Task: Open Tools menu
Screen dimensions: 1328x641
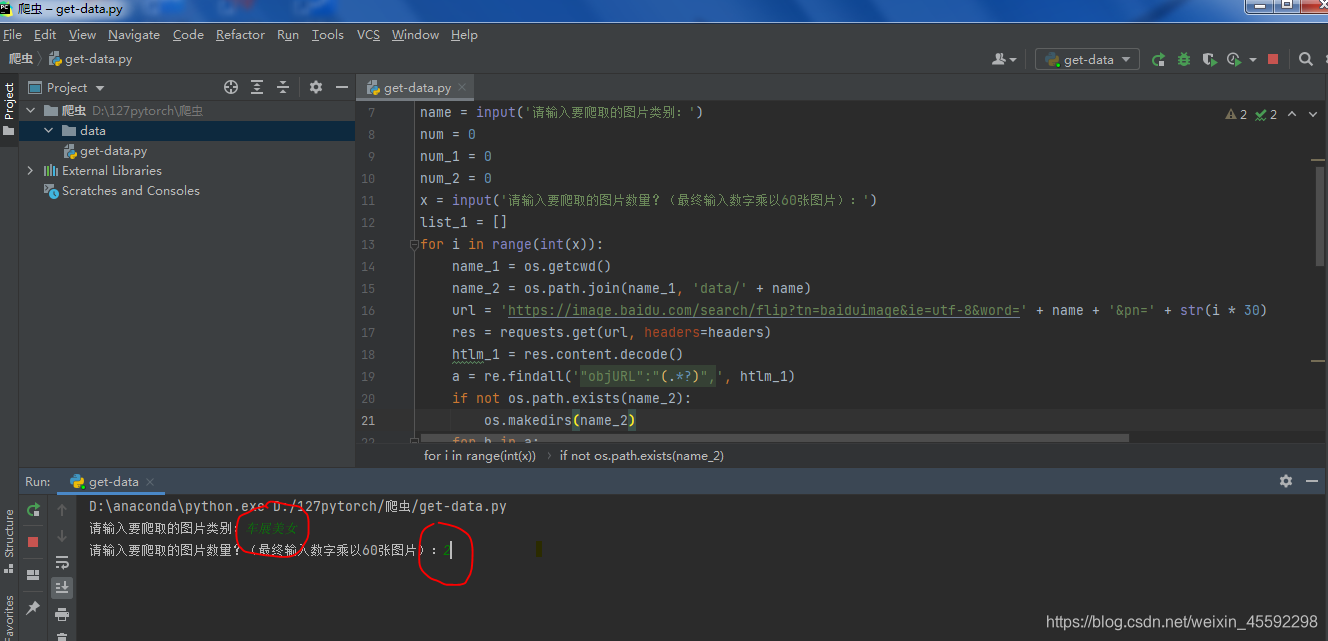Action: tap(327, 35)
